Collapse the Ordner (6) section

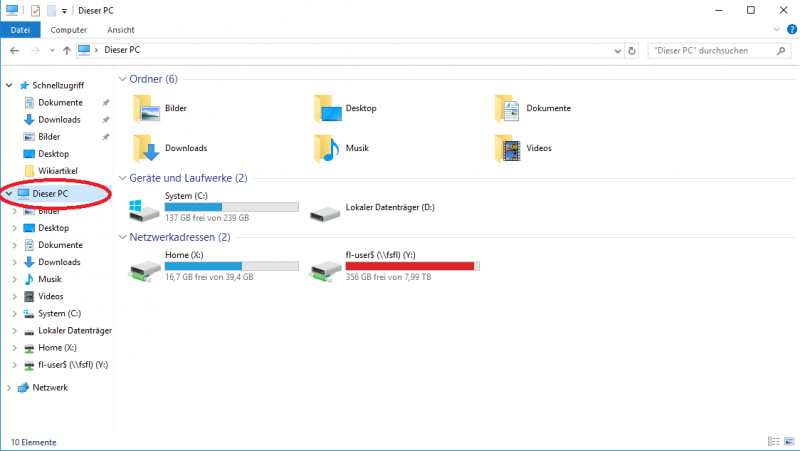[x=123, y=79]
